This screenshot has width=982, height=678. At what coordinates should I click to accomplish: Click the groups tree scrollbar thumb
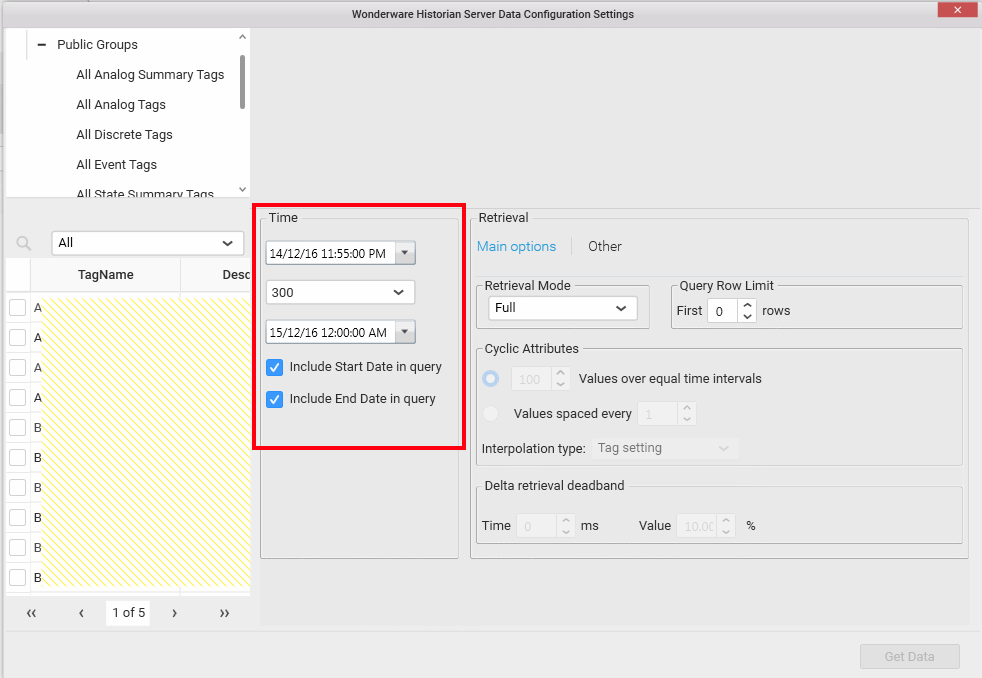242,82
